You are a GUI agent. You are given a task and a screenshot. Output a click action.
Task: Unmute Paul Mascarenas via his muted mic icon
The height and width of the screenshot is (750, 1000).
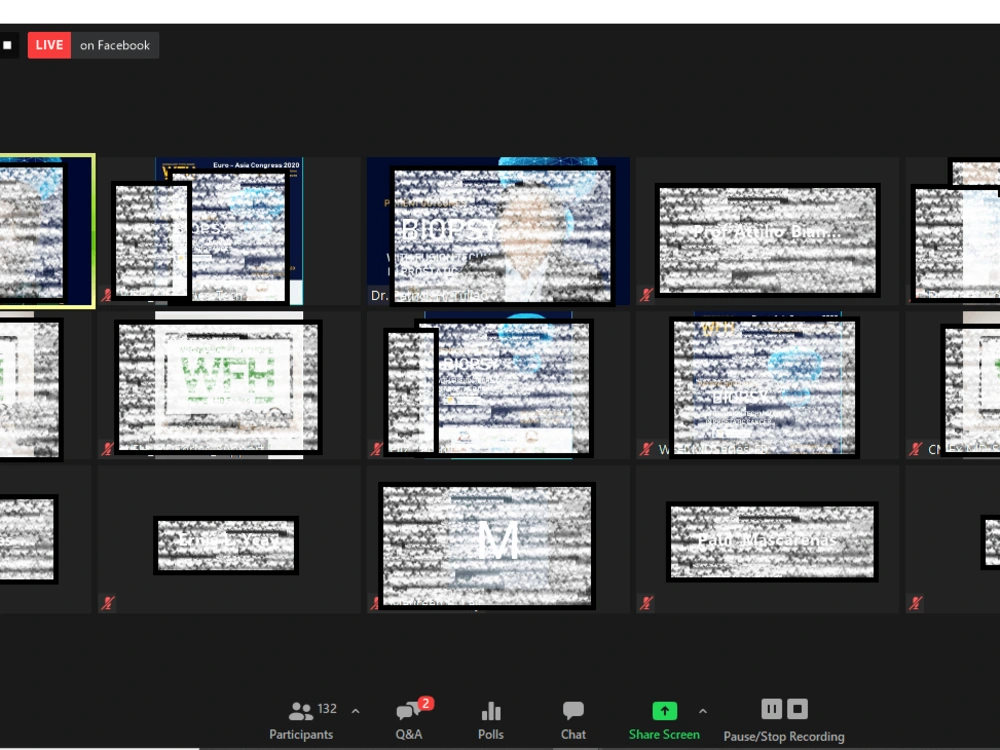click(647, 603)
